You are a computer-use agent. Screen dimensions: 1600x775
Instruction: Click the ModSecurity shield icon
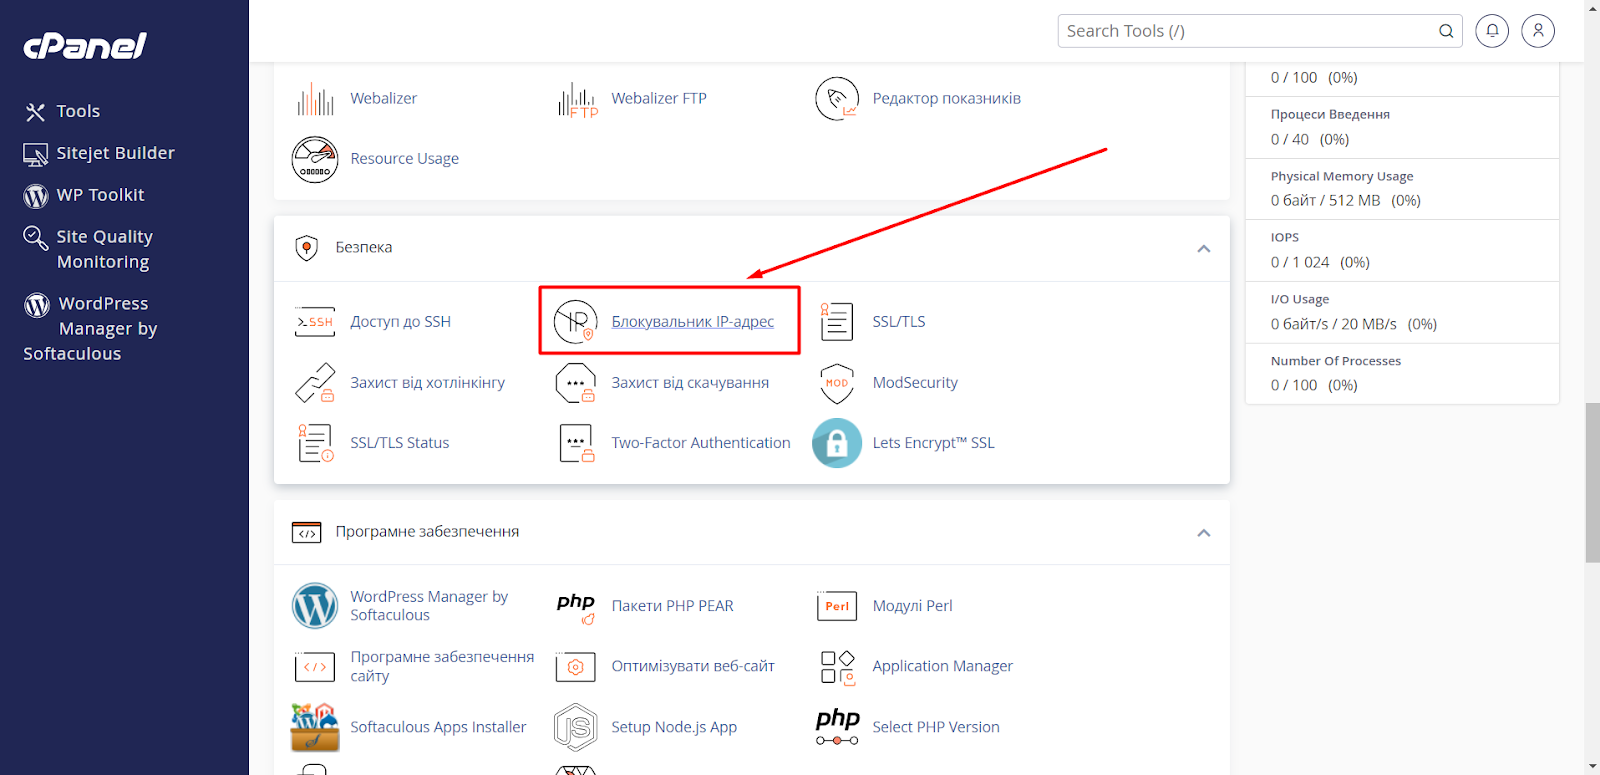click(x=837, y=383)
